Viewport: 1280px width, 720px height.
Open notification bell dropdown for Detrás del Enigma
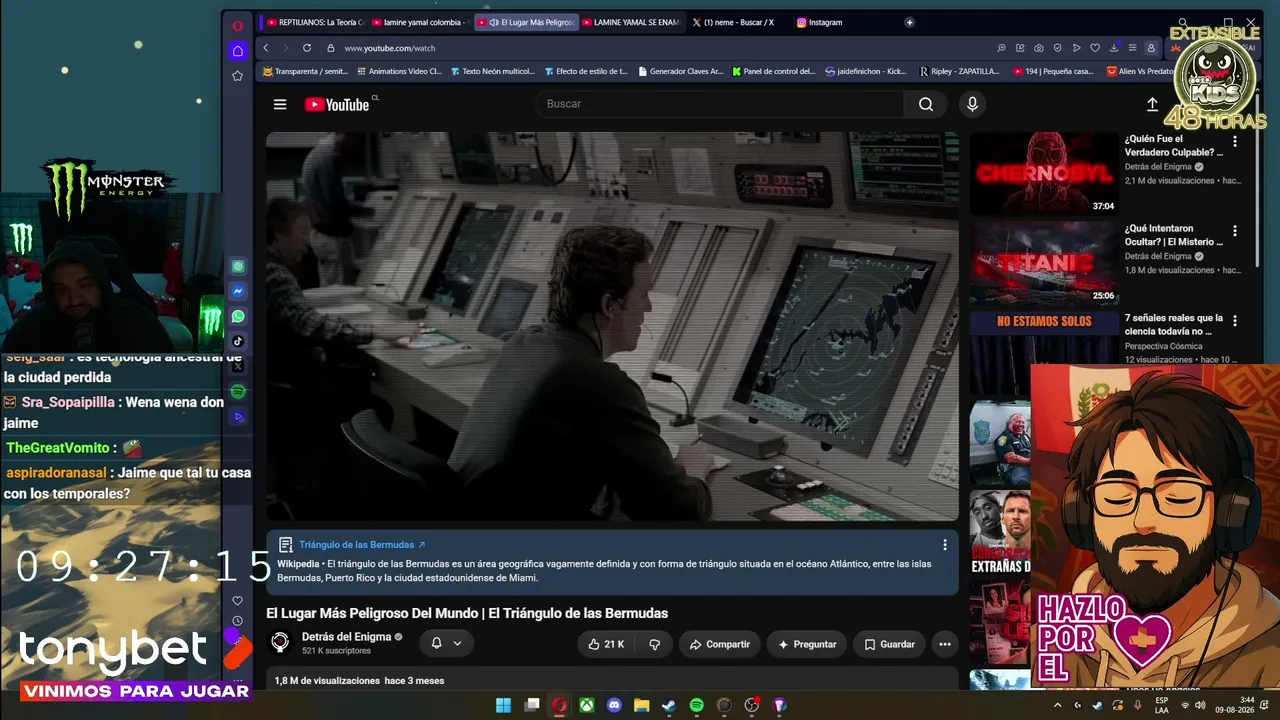(x=446, y=643)
